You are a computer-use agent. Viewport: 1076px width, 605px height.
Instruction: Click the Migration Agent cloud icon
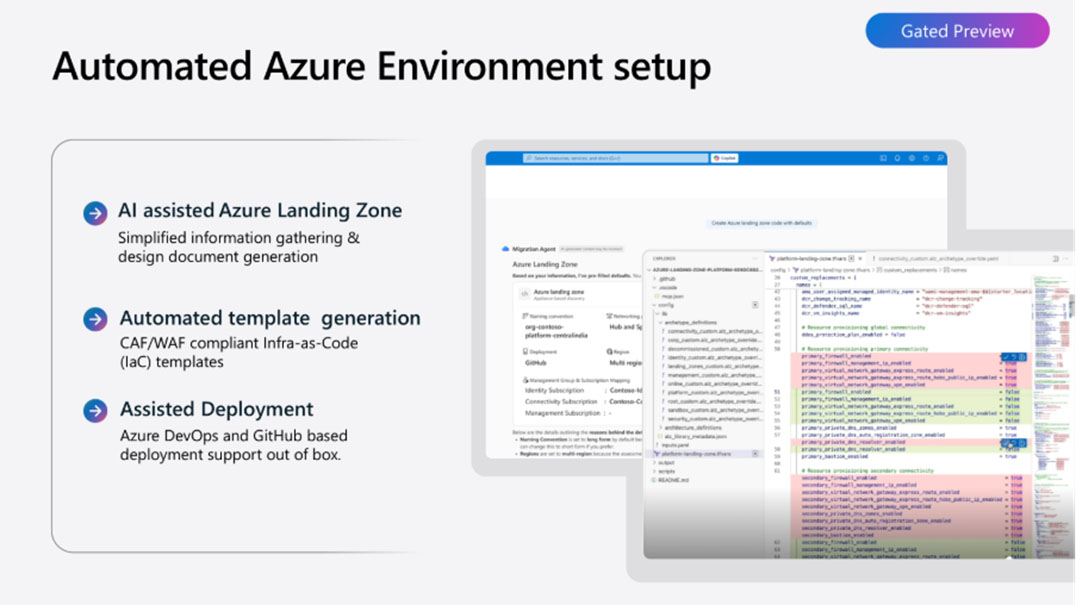(x=505, y=248)
